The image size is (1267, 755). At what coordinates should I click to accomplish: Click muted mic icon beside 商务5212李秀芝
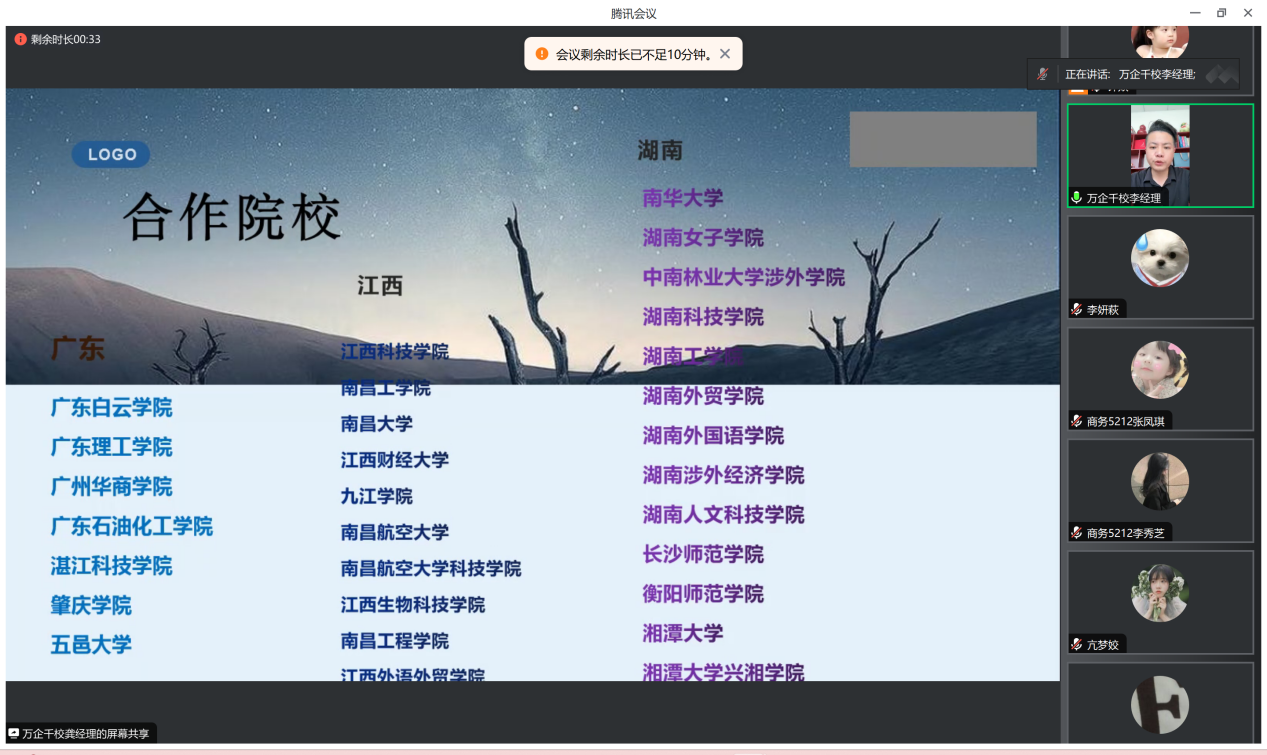coord(1077,533)
